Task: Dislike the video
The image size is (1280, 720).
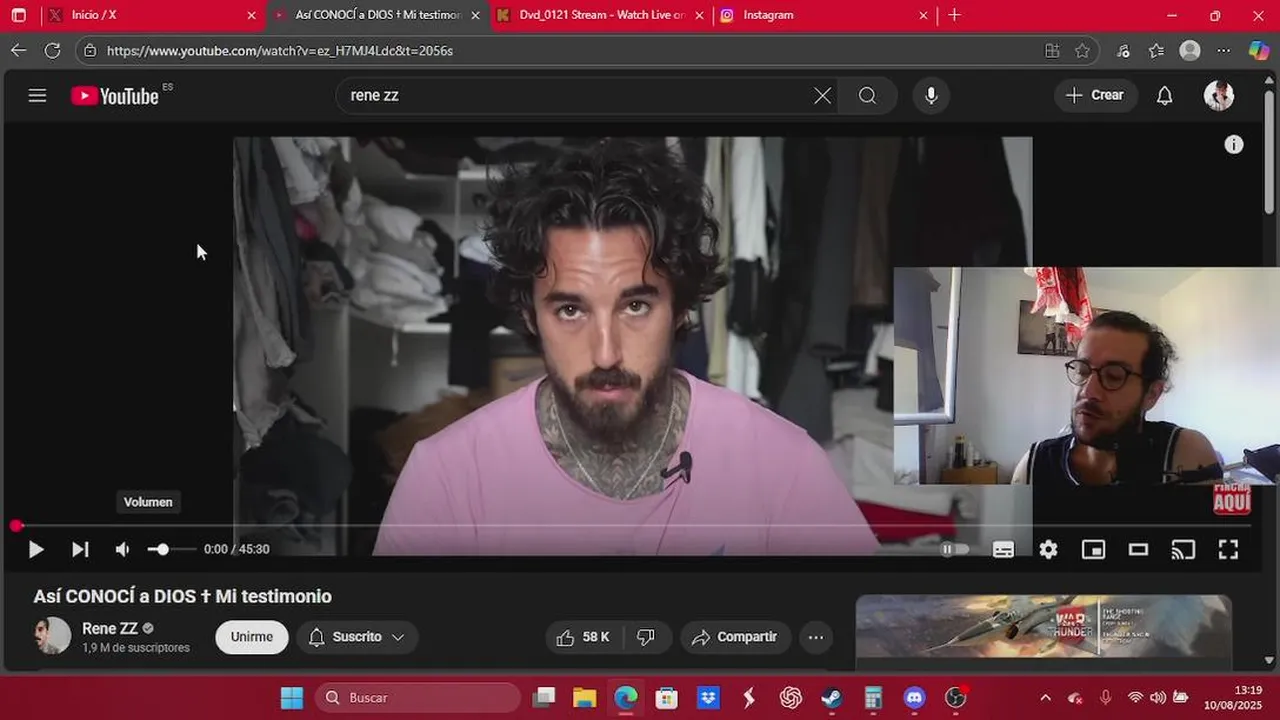Action: coord(646,637)
